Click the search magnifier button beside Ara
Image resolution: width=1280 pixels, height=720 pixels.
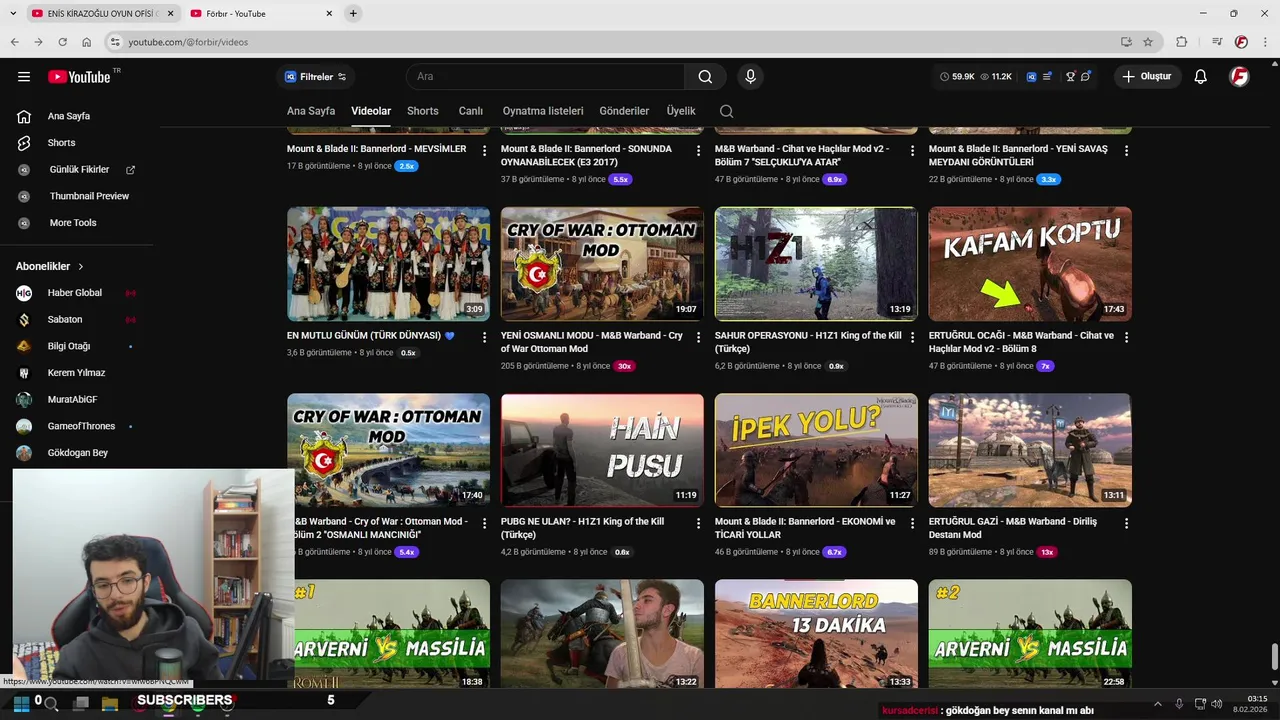(705, 77)
